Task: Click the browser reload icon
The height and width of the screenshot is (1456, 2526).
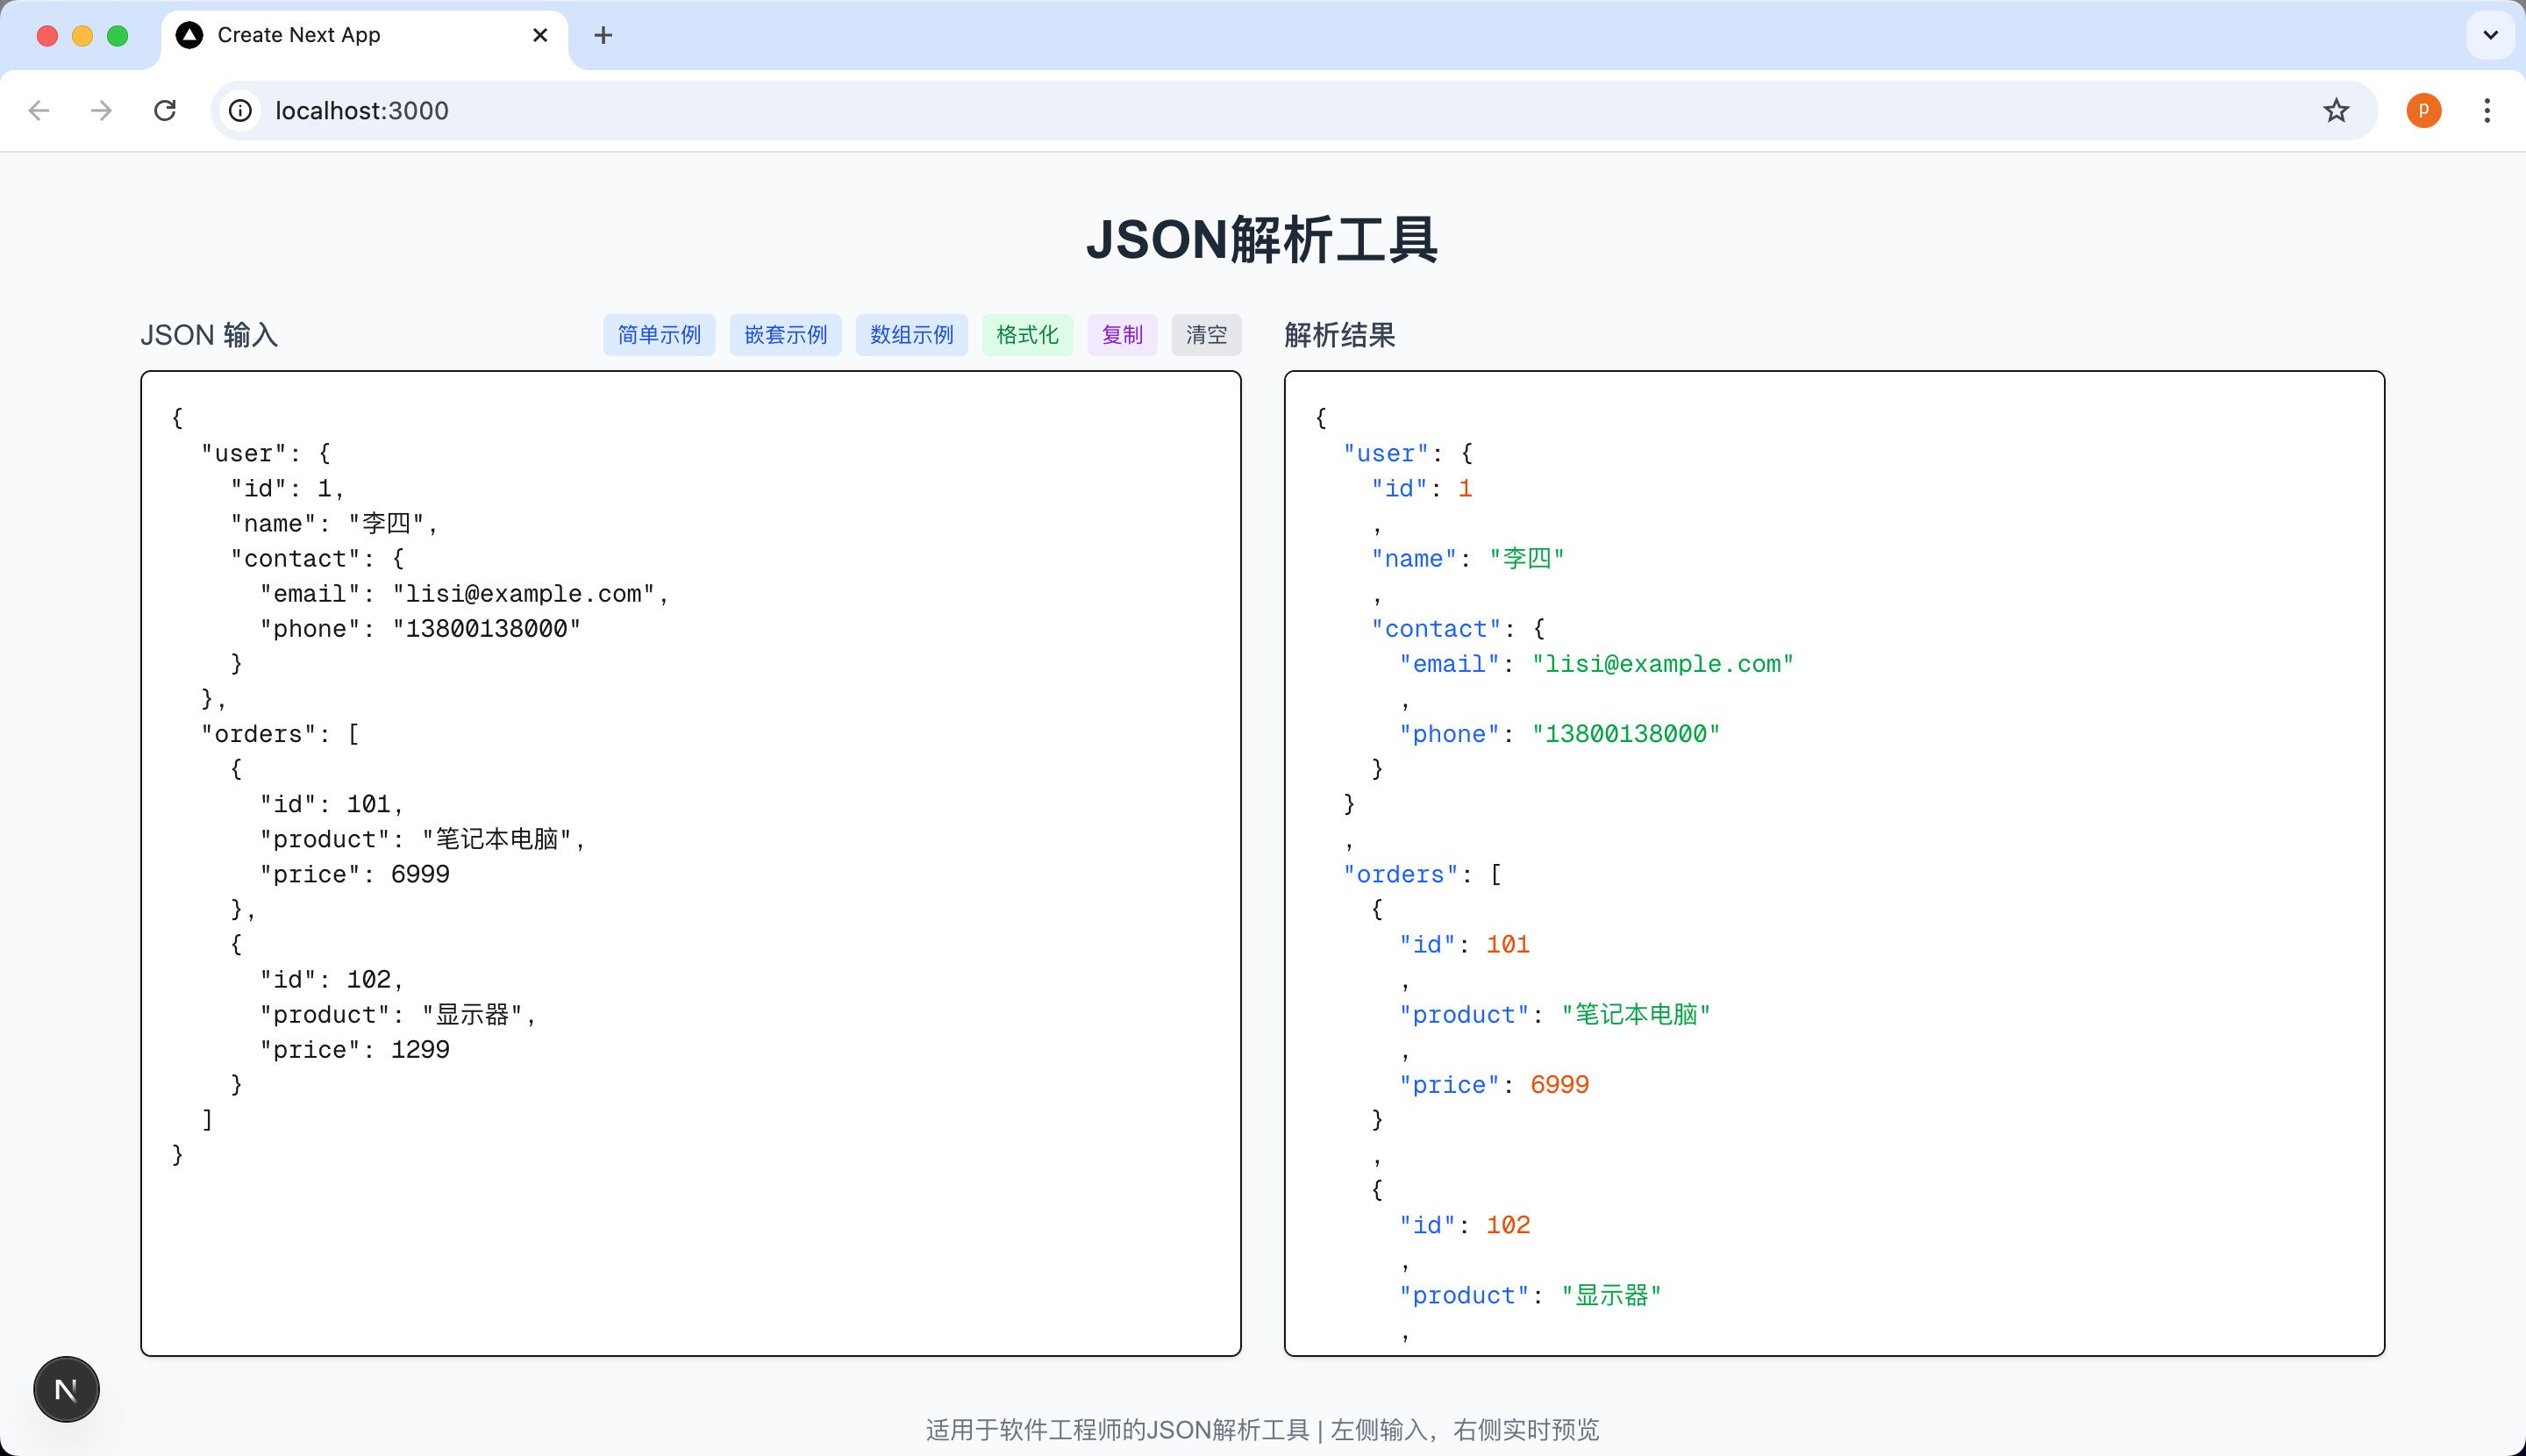Action: (x=165, y=110)
